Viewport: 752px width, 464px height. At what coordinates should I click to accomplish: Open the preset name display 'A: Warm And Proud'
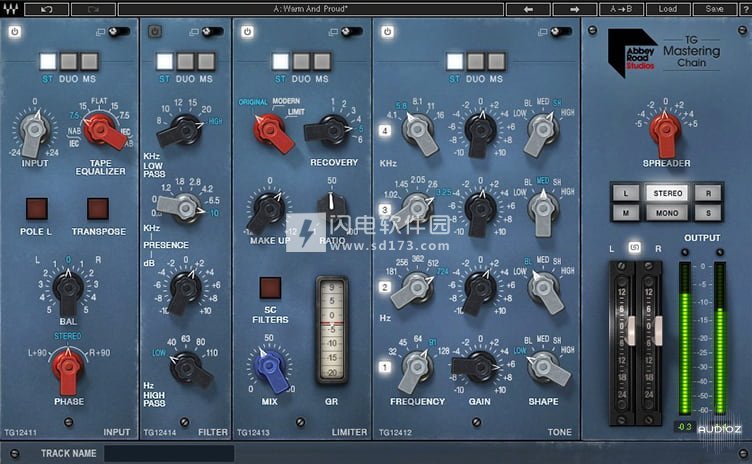(311, 9)
